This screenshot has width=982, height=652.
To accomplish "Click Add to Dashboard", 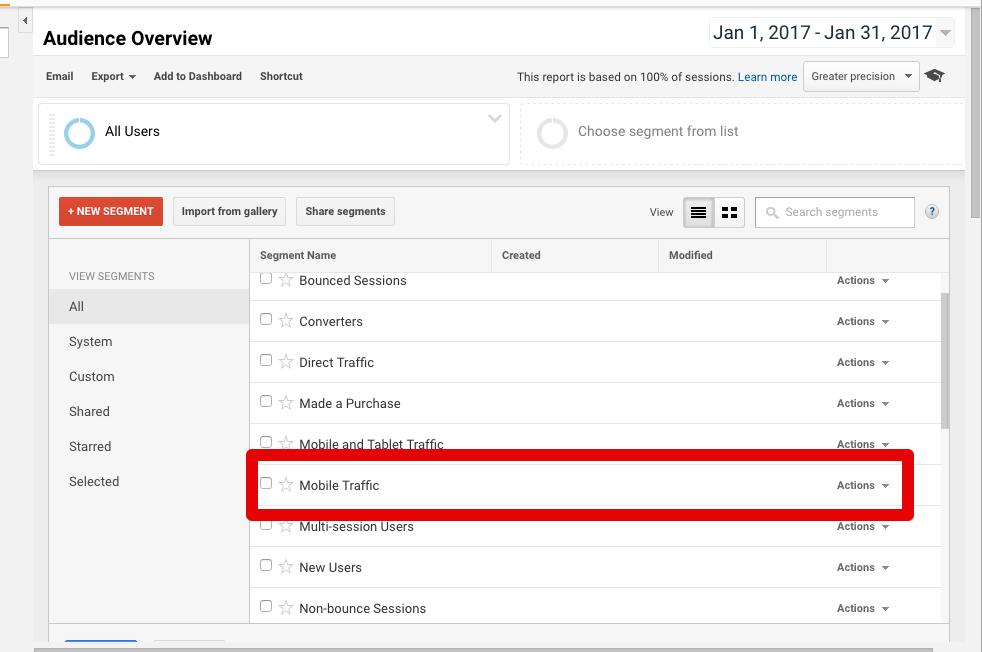I will 198,76.
